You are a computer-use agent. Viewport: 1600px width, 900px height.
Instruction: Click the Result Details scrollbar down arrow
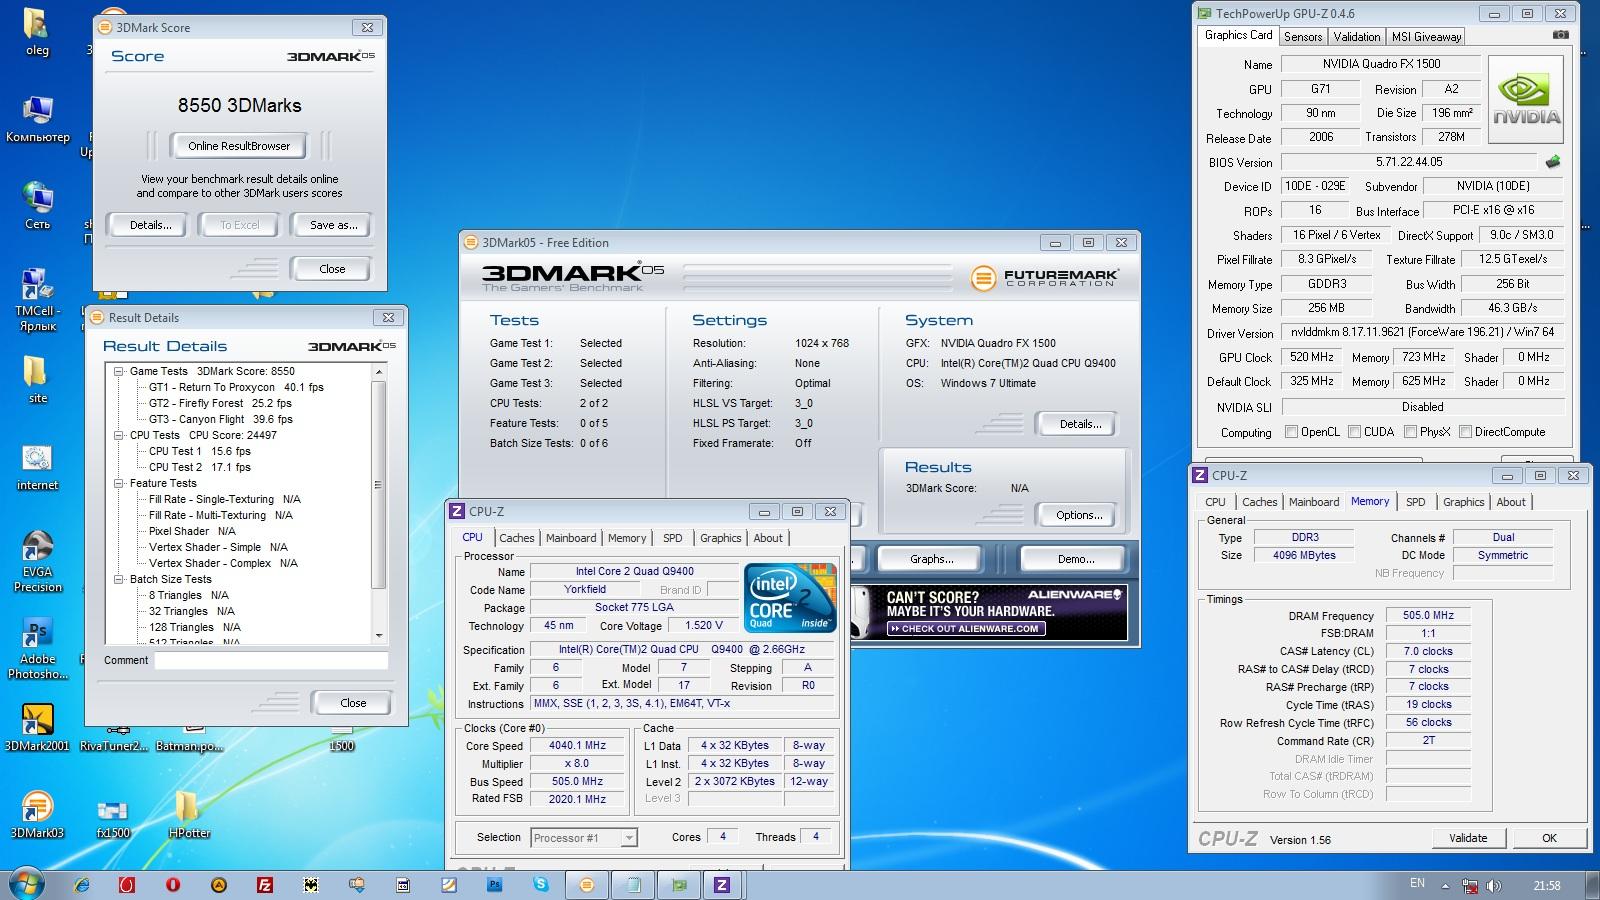[x=379, y=636]
